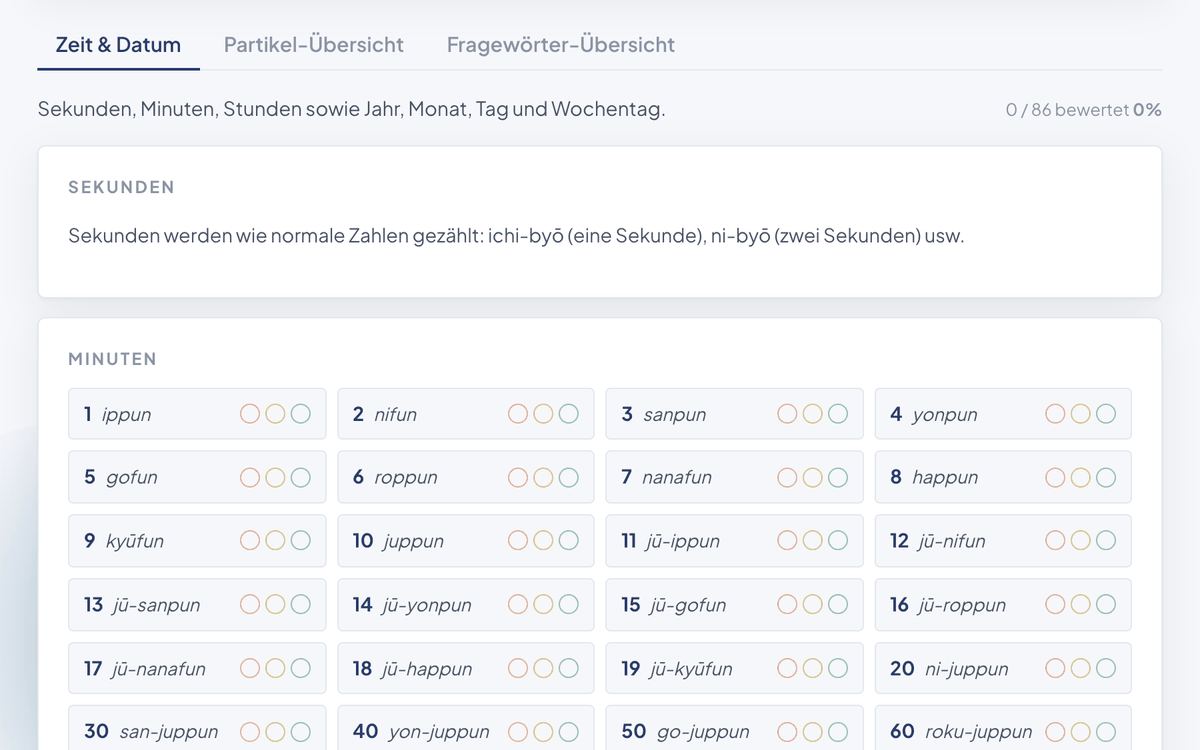Select the green circle for 20 ni-juppun
The height and width of the screenshot is (750, 1200).
click(x=1106, y=668)
